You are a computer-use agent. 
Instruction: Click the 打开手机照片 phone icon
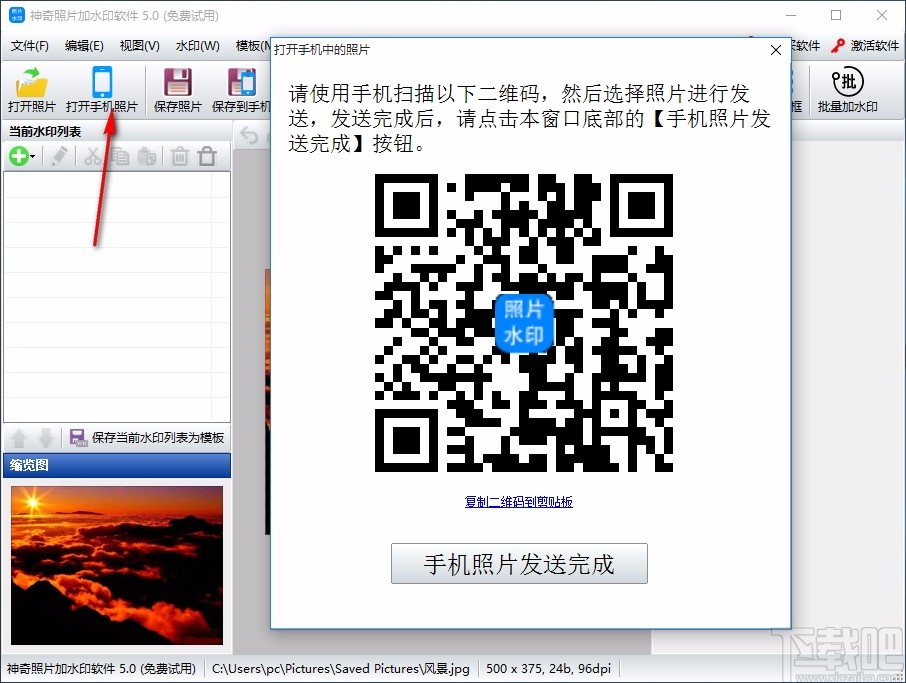coord(102,82)
